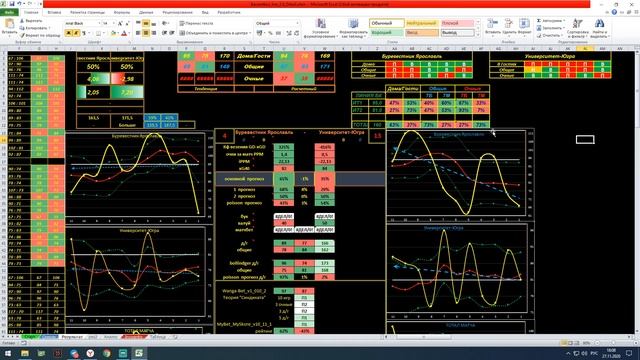Open the Fill (Заполнить) dropdown

click(551, 28)
